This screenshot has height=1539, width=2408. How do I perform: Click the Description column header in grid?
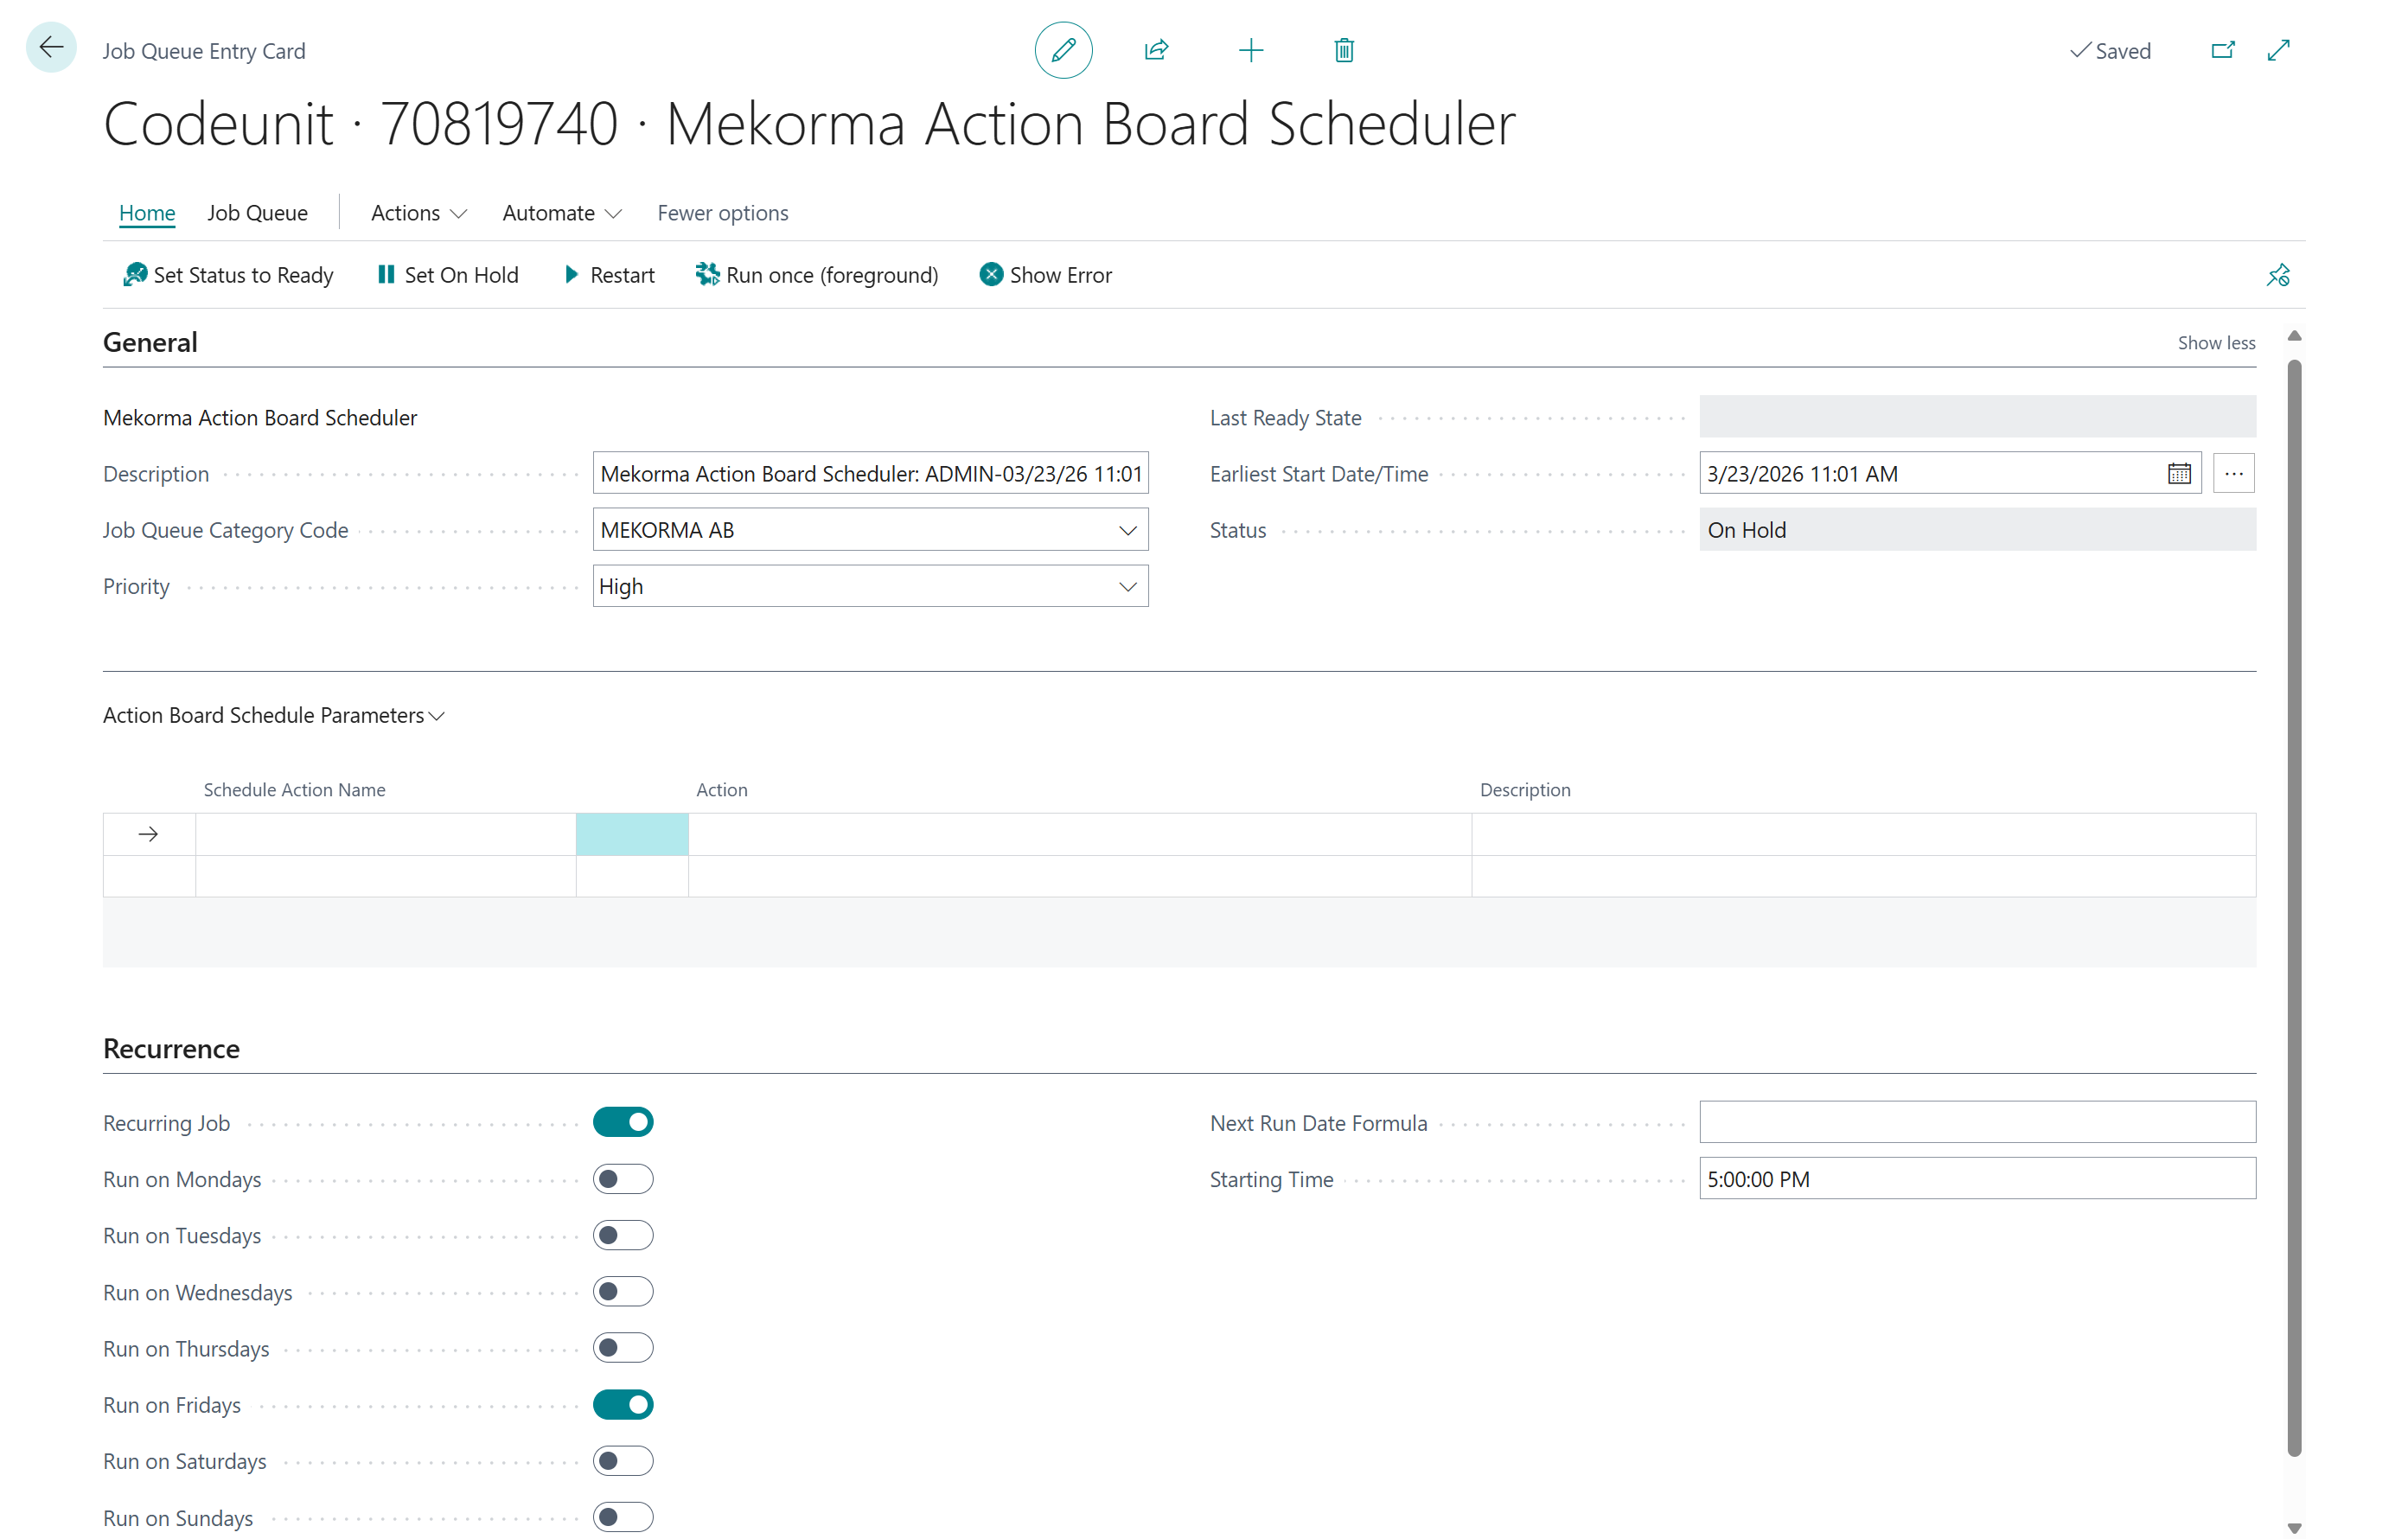[1525, 789]
